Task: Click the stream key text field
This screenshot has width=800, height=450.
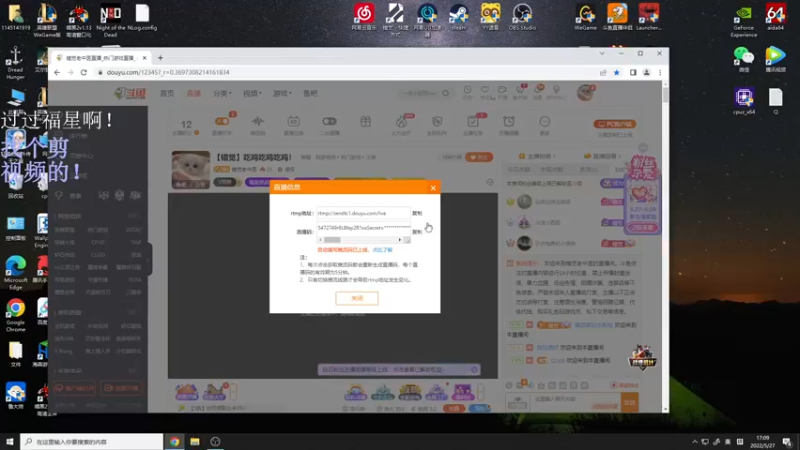Action: click(363, 228)
